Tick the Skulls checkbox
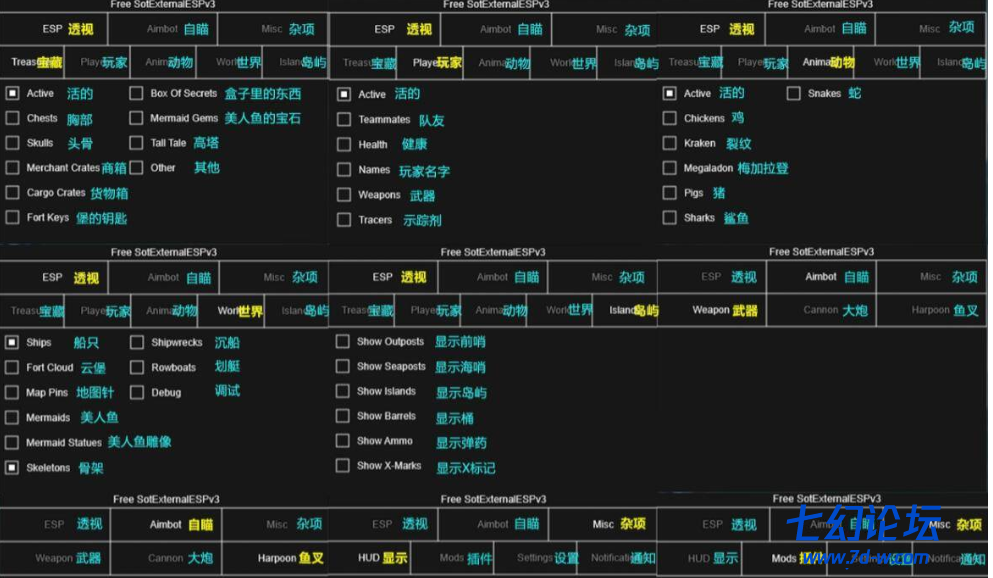Screen dimensions: 993x578 coord(12,143)
